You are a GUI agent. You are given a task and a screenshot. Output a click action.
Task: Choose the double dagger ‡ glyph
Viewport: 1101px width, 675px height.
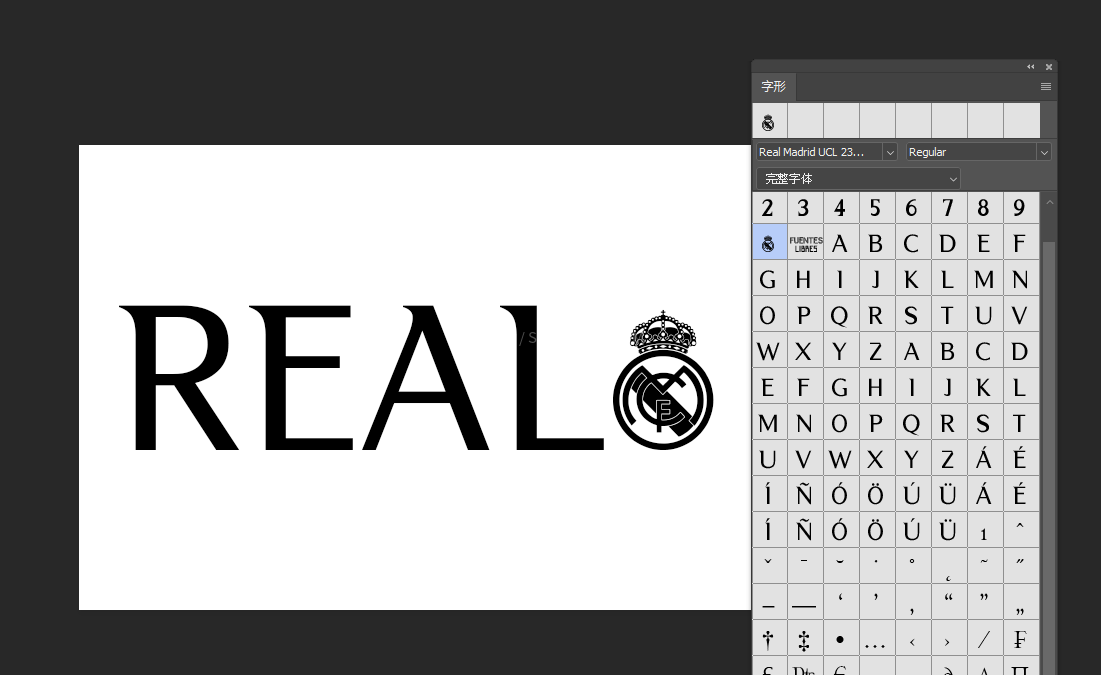(804, 639)
